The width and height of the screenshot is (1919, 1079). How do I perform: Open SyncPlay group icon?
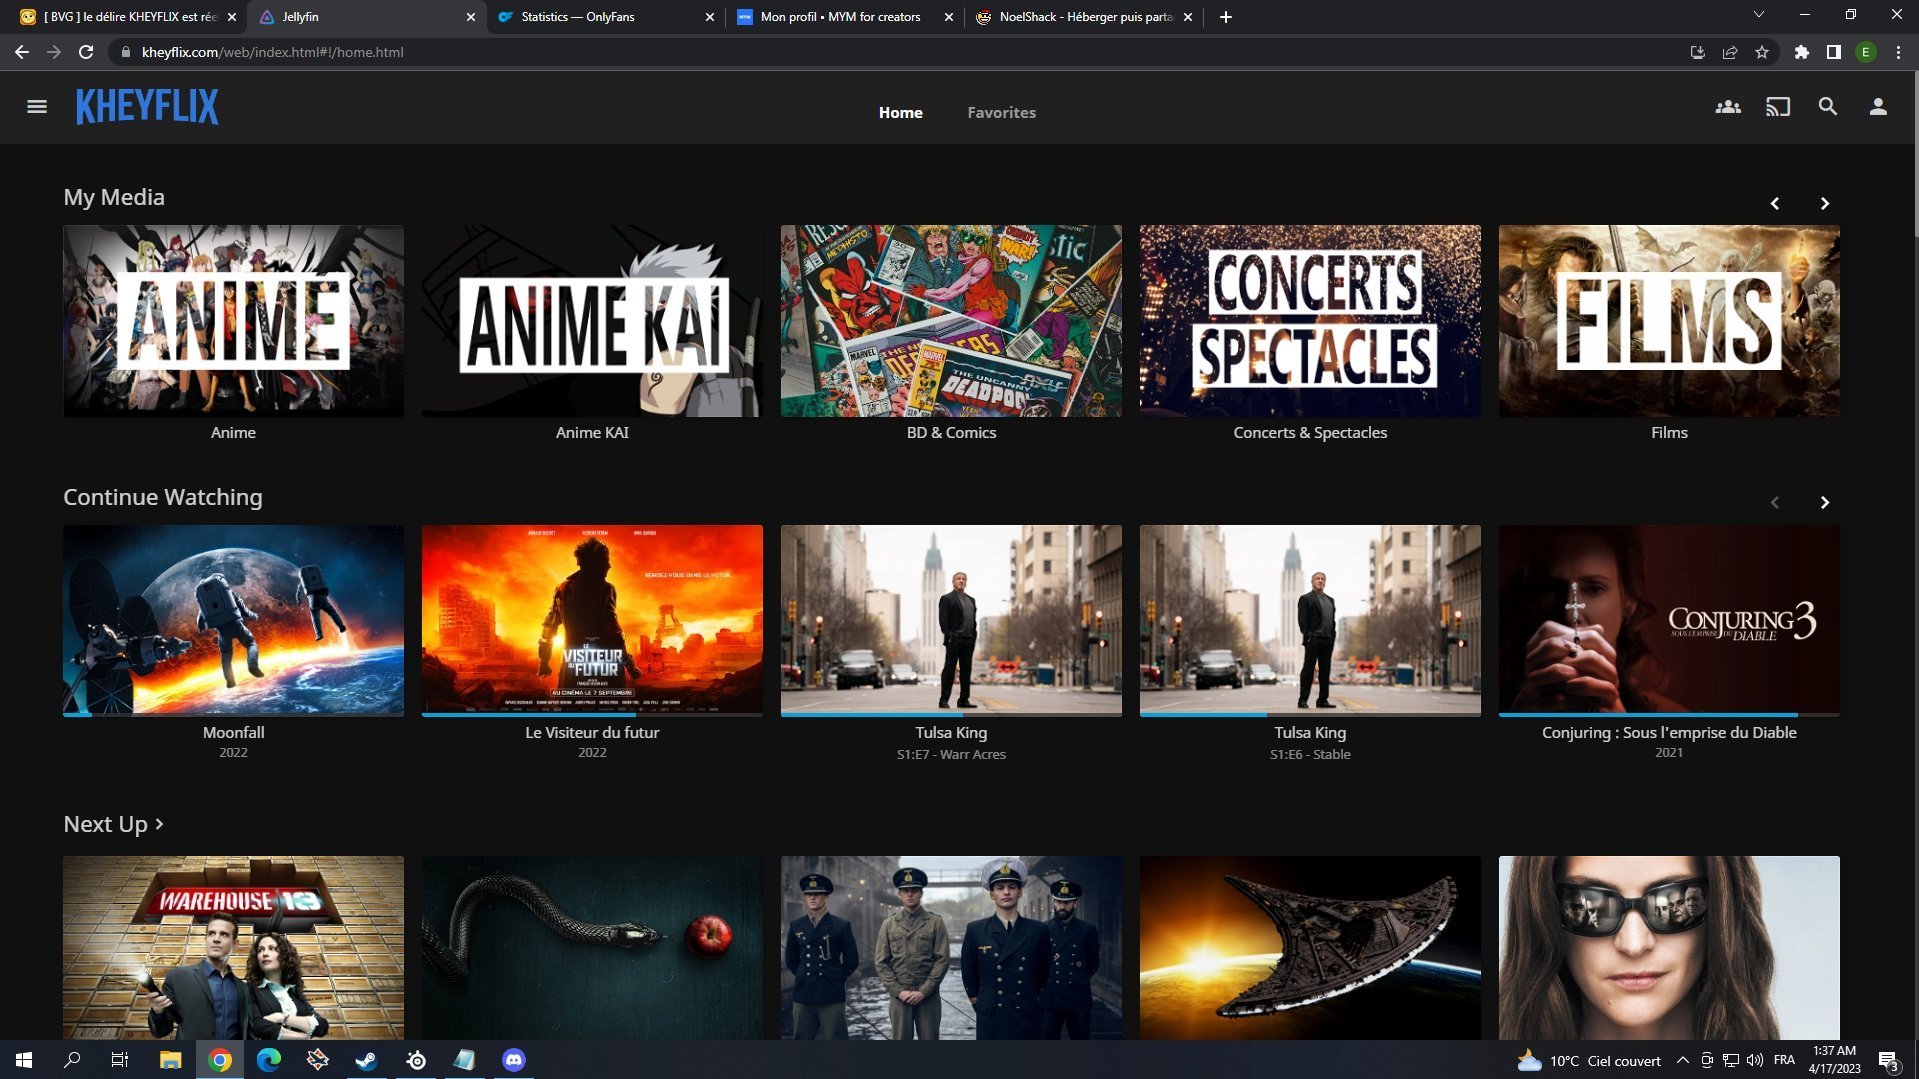pyautogui.click(x=1728, y=107)
